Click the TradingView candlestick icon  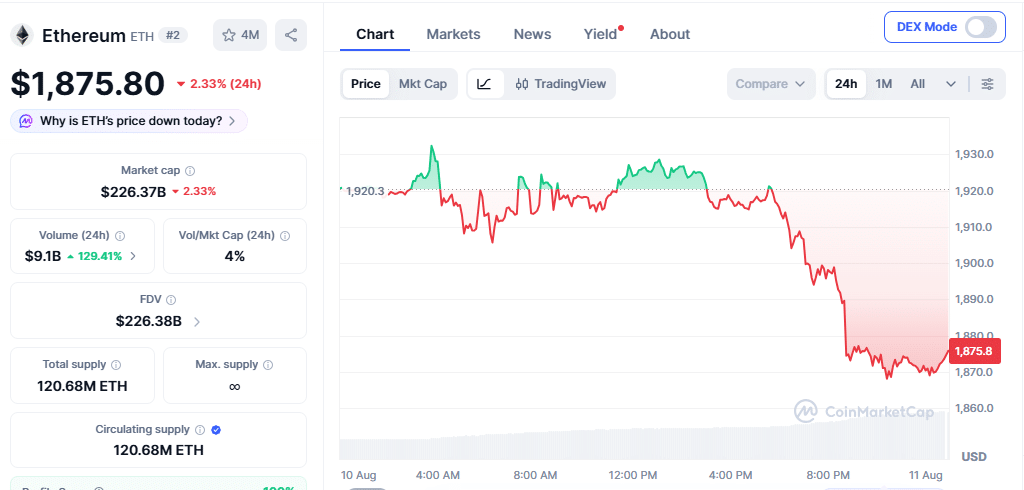click(x=522, y=84)
